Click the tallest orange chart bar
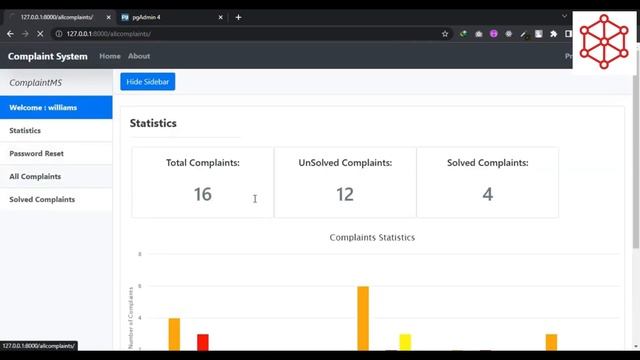Screen dimensions: 640x360 [x=363, y=318]
